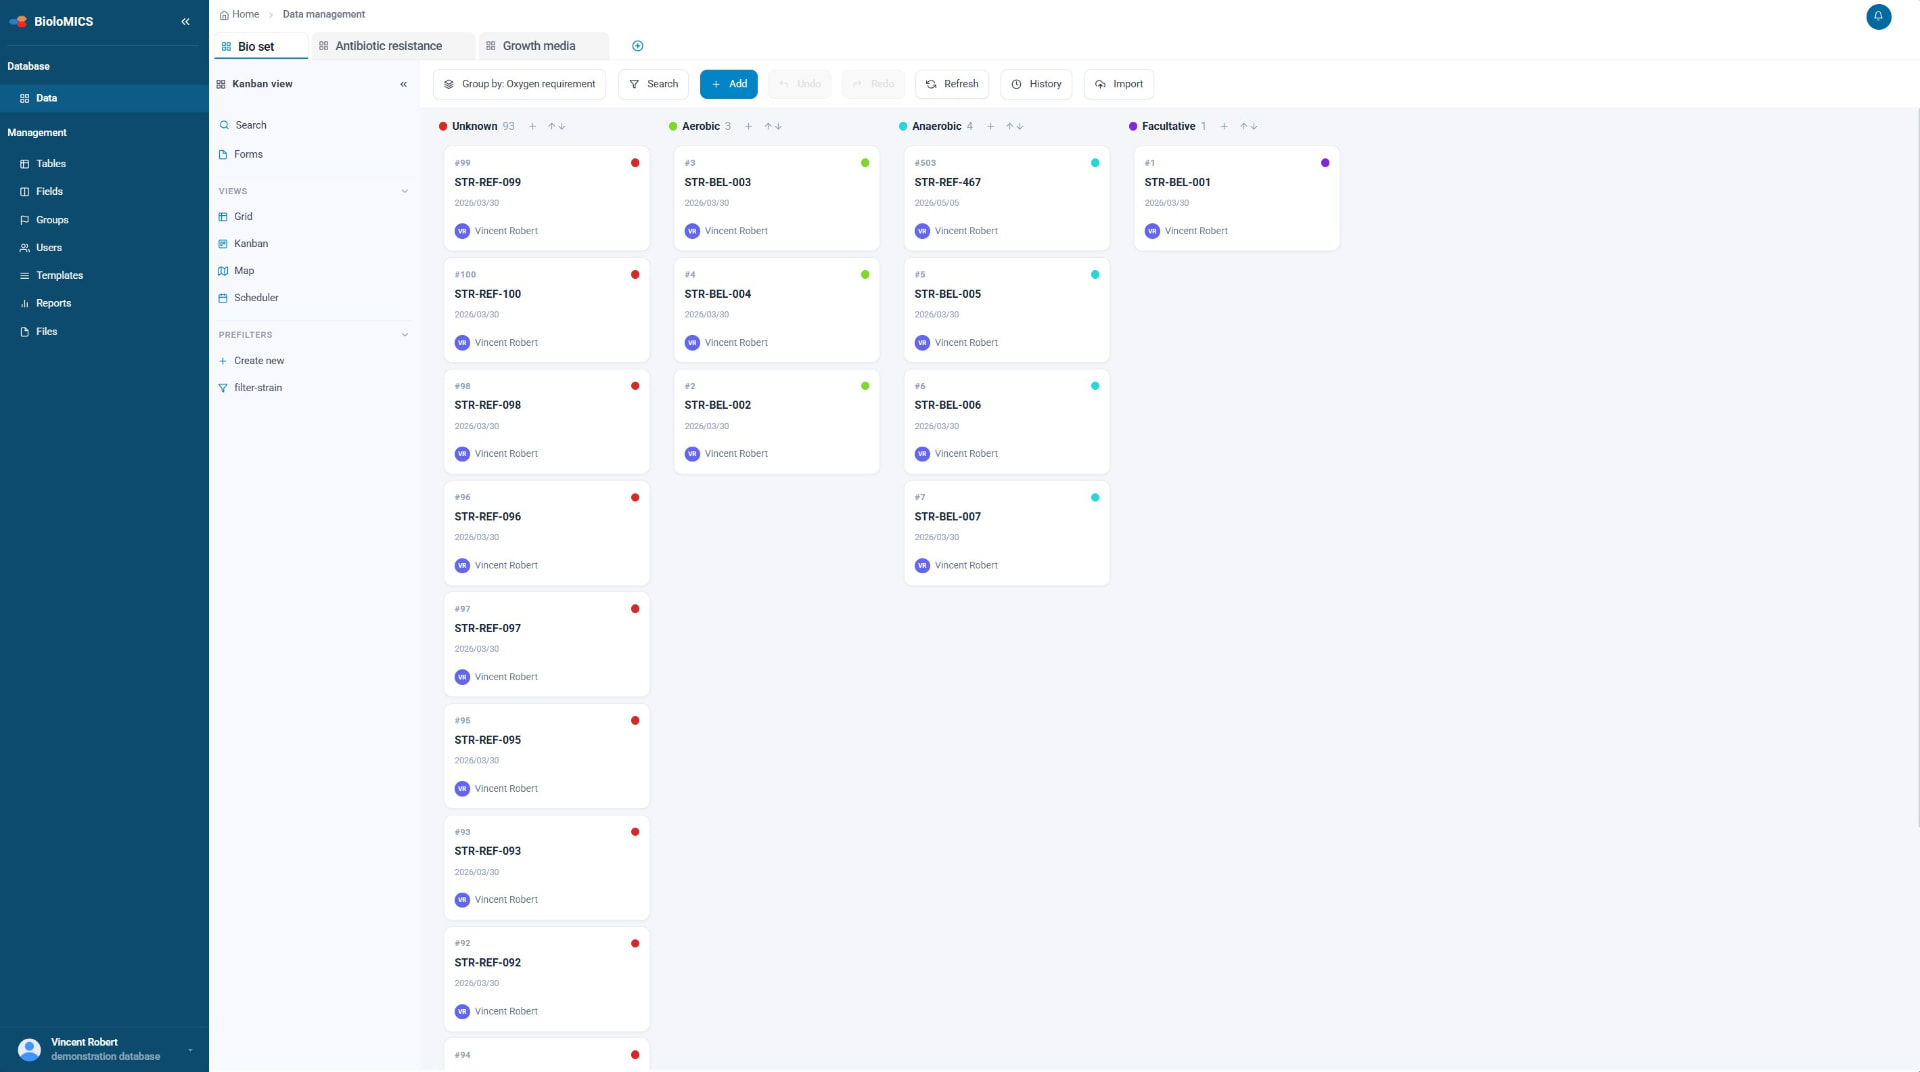
Task: Collapse the VIEWS section
Action: click(405, 191)
